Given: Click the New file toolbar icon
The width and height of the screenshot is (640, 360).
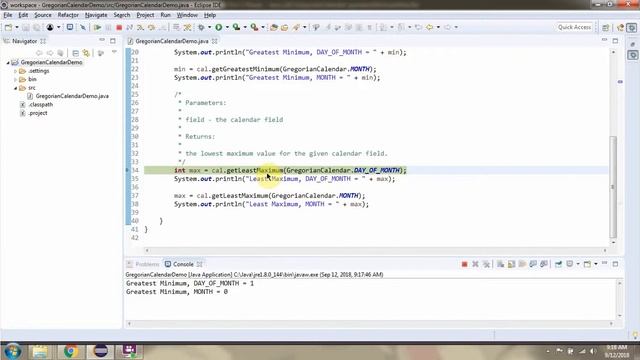Looking at the screenshot, I should pos(8,27).
